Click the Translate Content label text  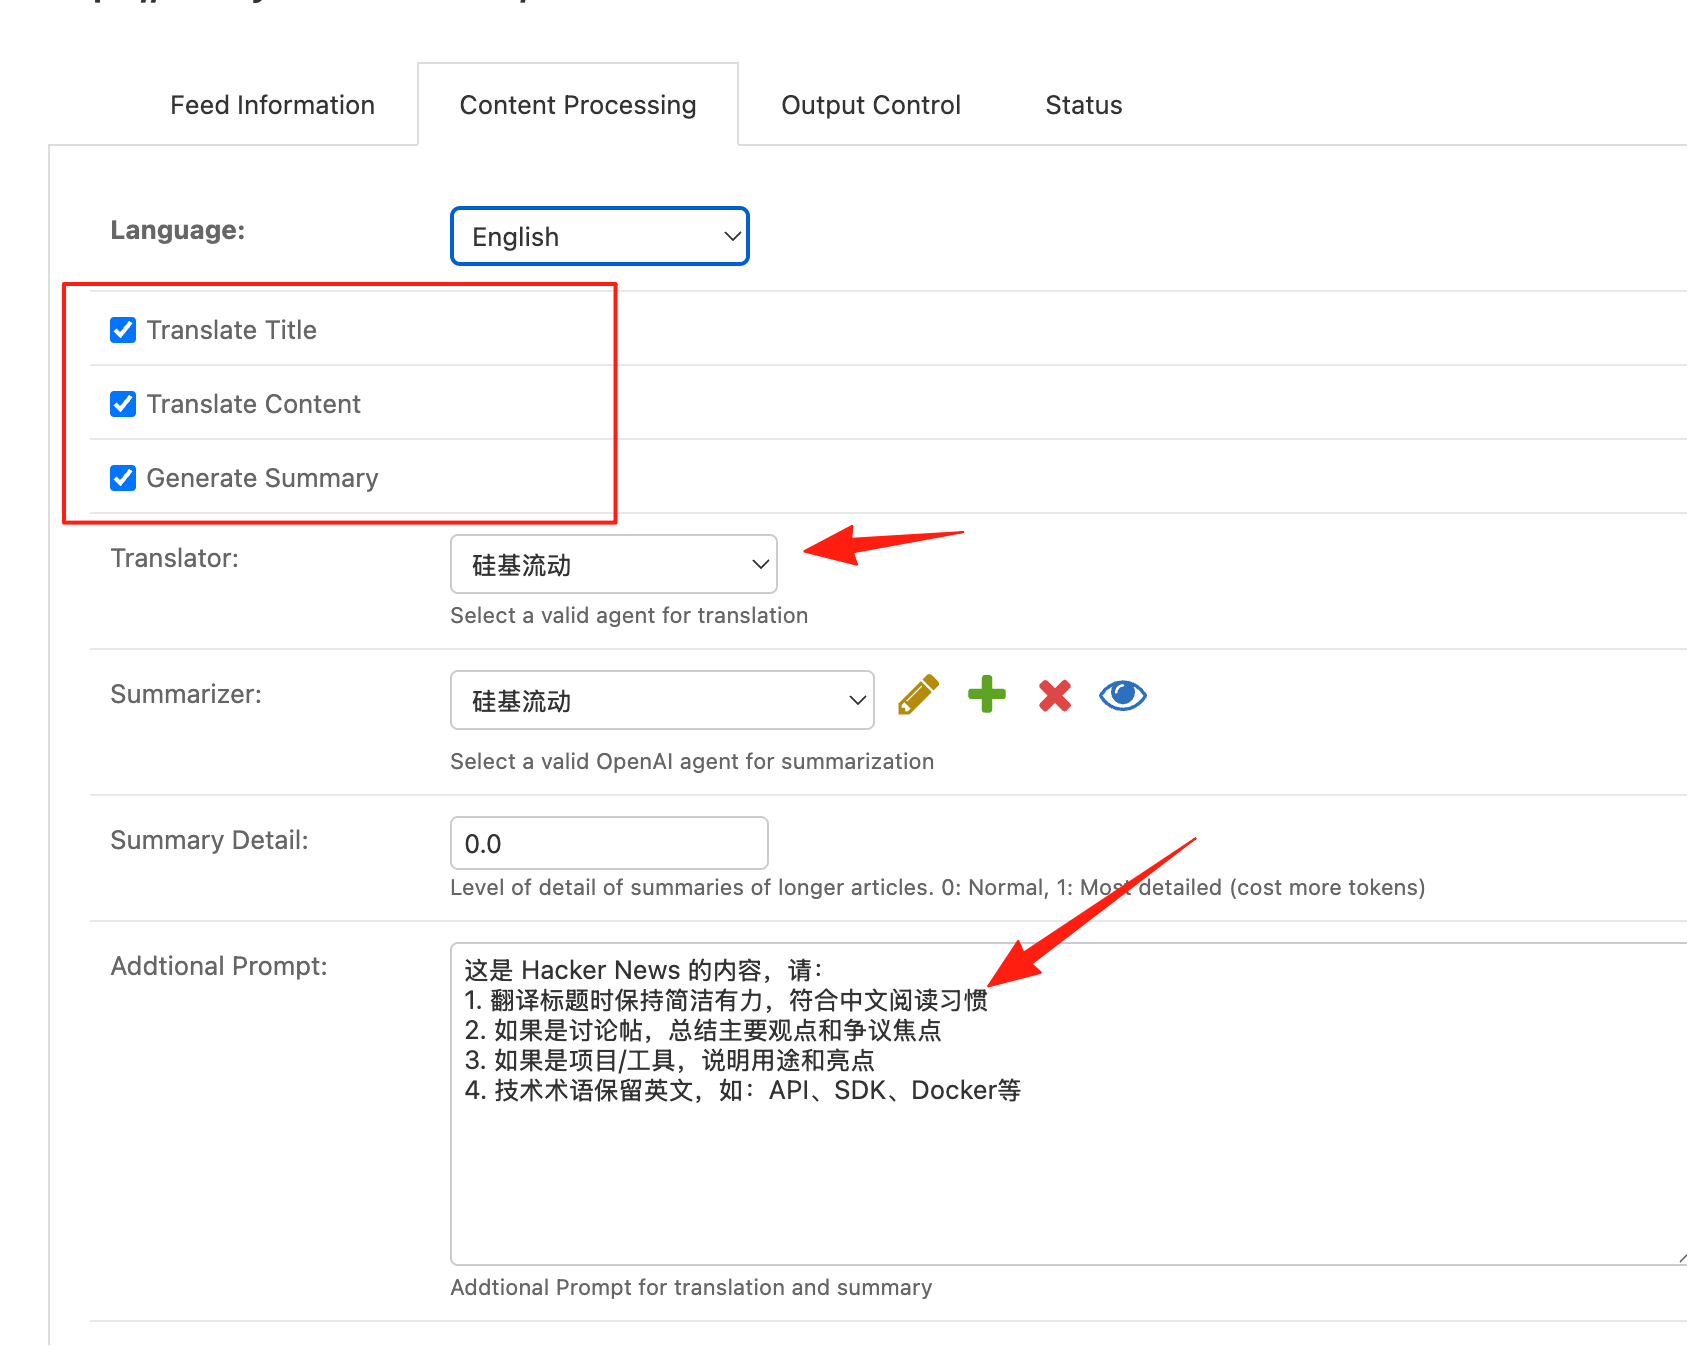click(254, 404)
